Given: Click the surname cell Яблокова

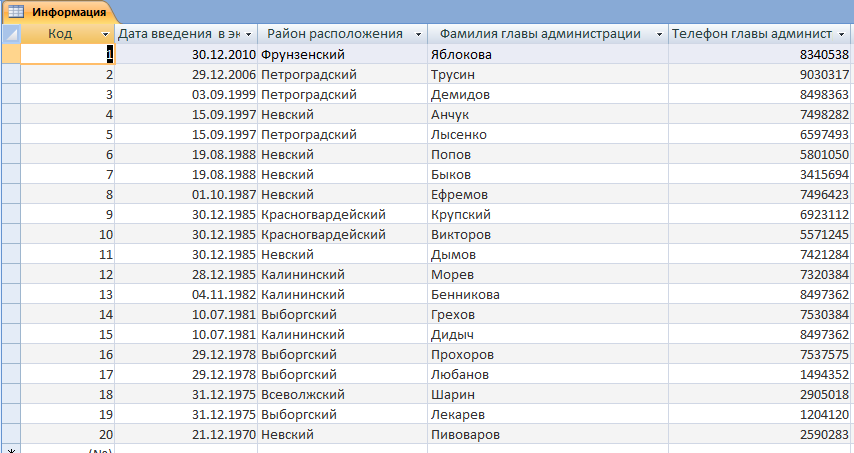Looking at the screenshot, I should click(548, 54).
